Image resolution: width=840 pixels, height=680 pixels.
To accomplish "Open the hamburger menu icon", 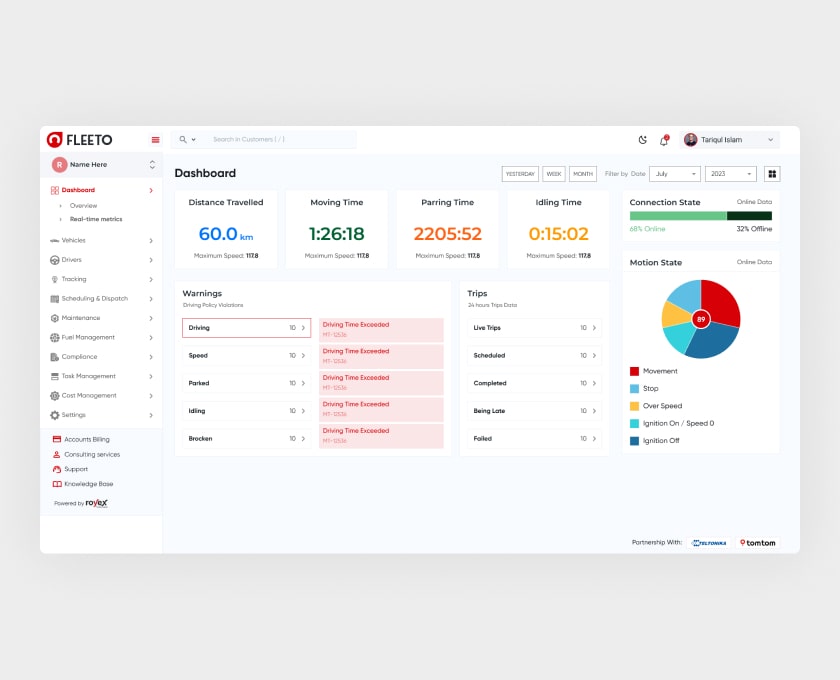I will (155, 140).
